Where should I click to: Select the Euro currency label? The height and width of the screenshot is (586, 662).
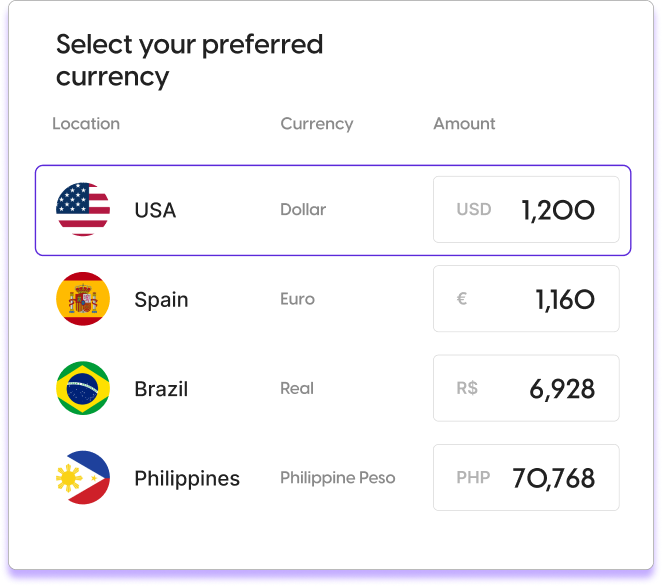(x=298, y=299)
